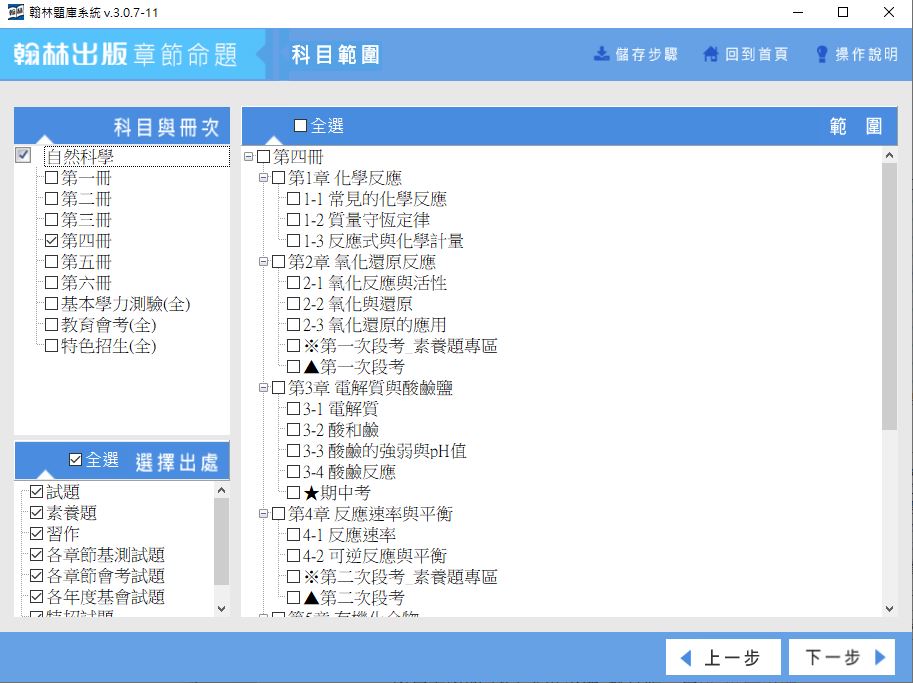Click 選擇出處 list scroll down arrow

221,608
